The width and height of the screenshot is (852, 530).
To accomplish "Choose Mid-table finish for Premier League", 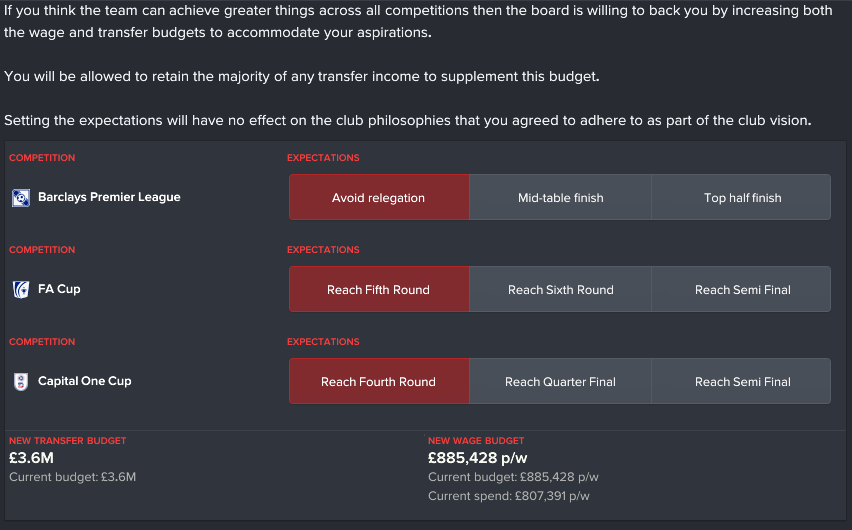I will 560,198.
